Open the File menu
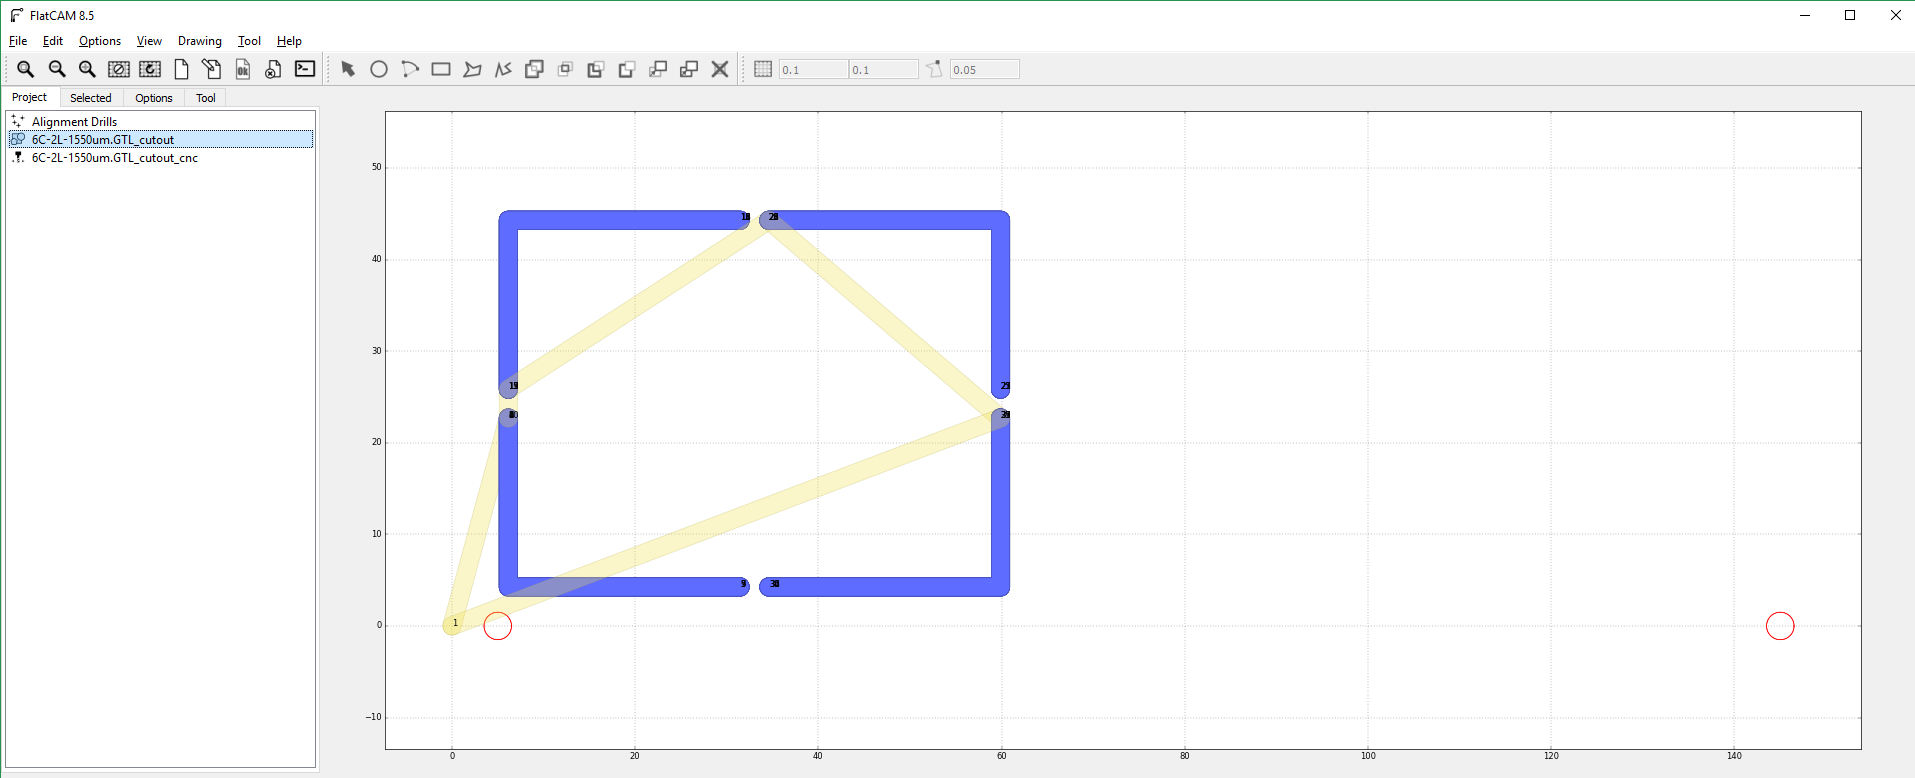Image resolution: width=1915 pixels, height=778 pixels. [x=18, y=41]
